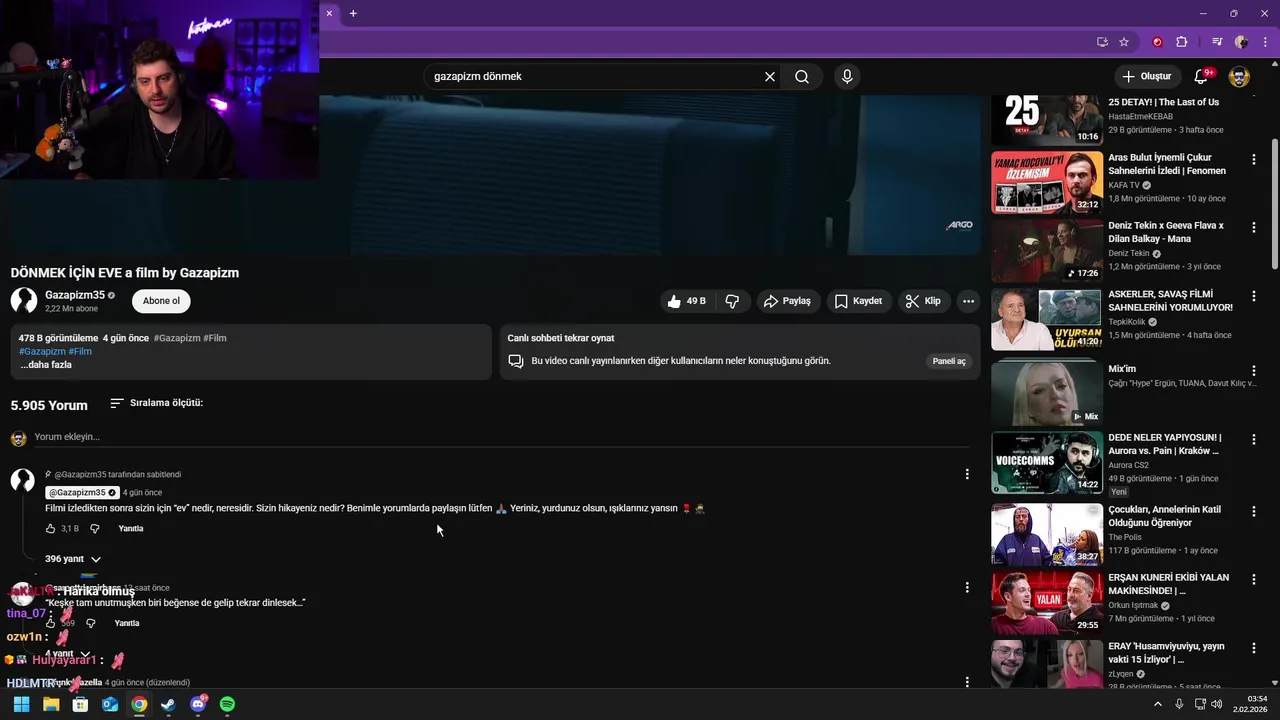Open the red extension icon in Chrome toolbar
The height and width of the screenshot is (720, 1280).
[x=1157, y=42]
